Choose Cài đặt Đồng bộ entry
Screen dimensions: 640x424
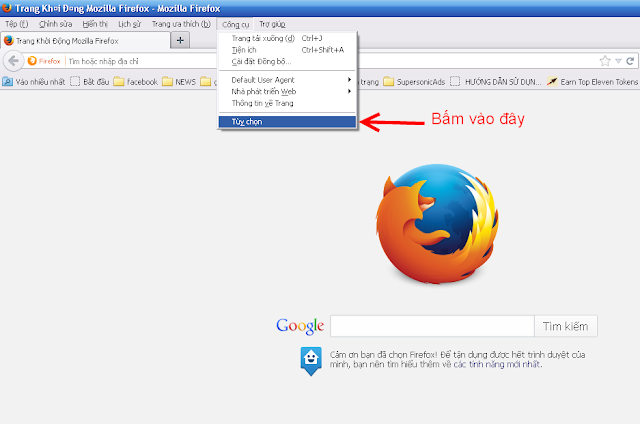click(287, 62)
